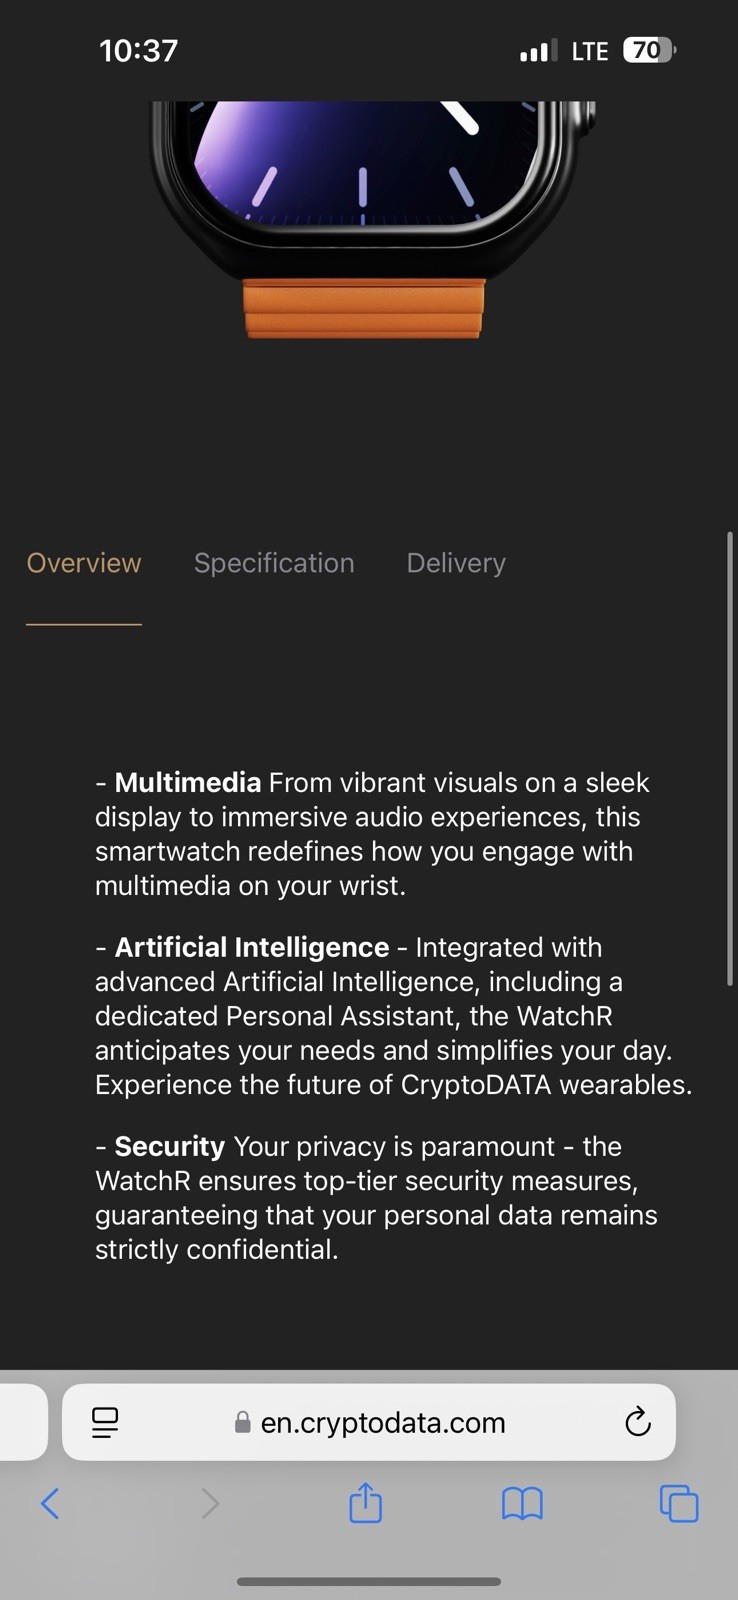The image size is (738, 1600).
Task: Switch to the Delivery tab
Action: point(456,563)
